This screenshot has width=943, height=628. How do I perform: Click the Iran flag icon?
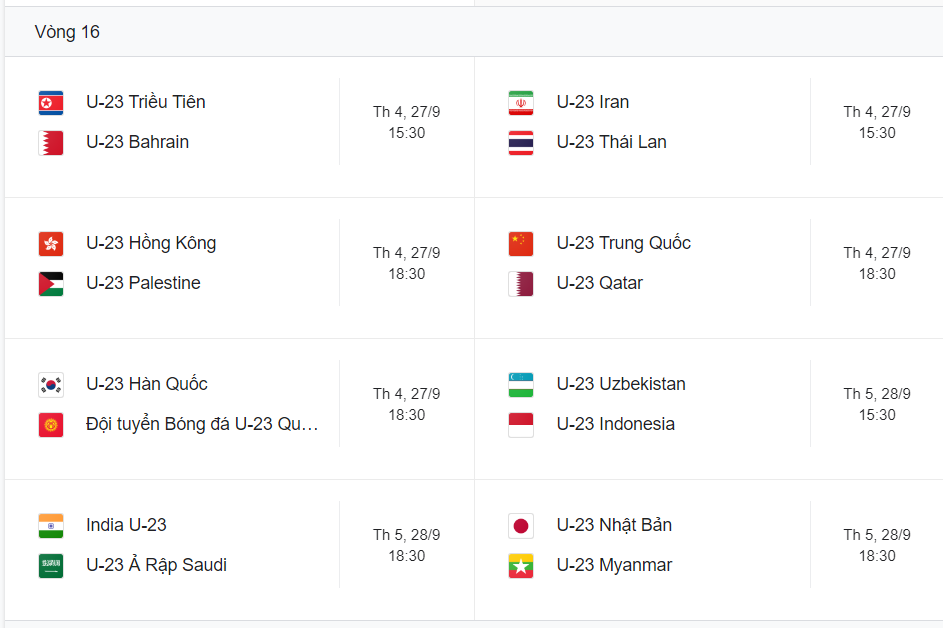521,103
